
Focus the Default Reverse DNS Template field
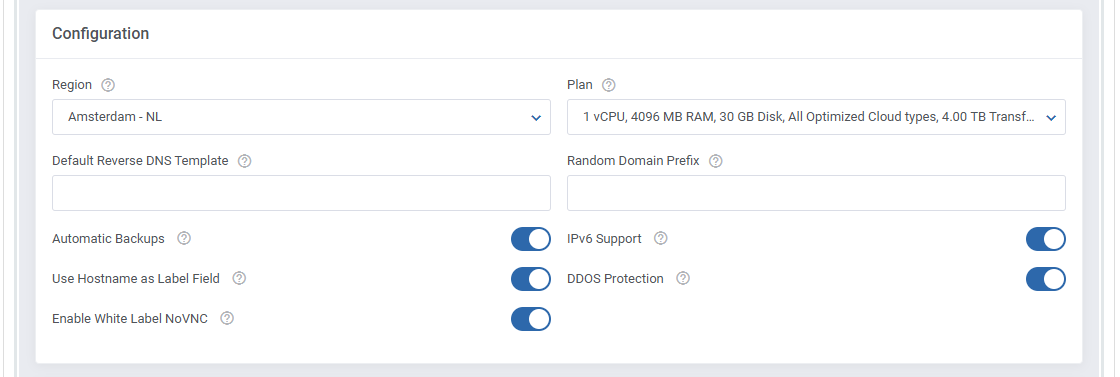point(301,193)
